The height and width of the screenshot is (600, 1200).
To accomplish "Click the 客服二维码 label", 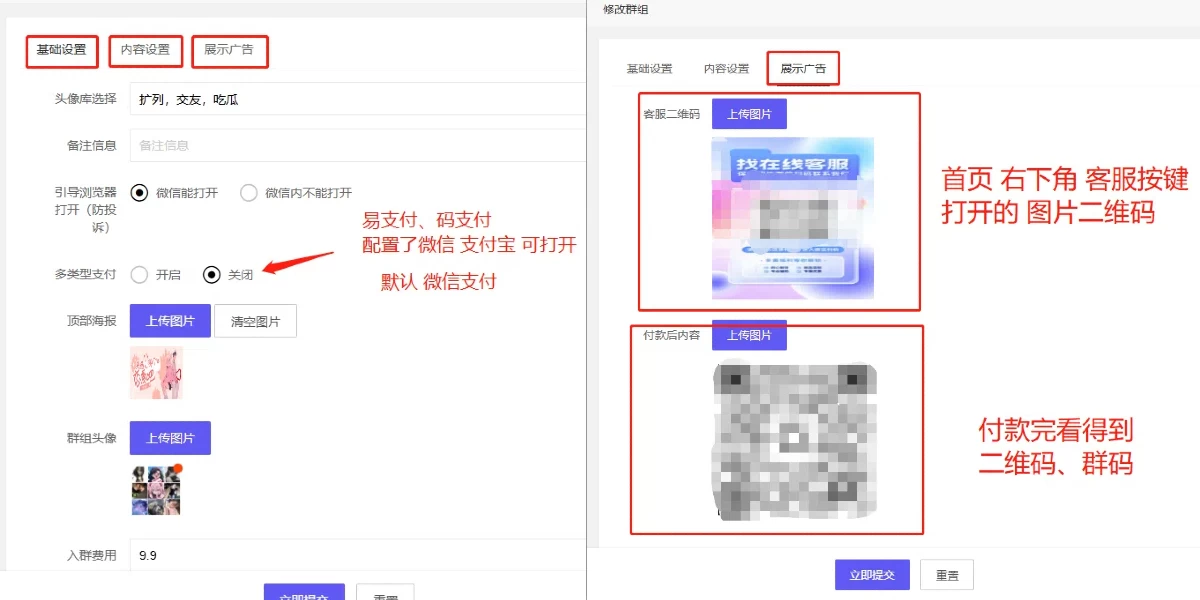I will [x=671, y=114].
